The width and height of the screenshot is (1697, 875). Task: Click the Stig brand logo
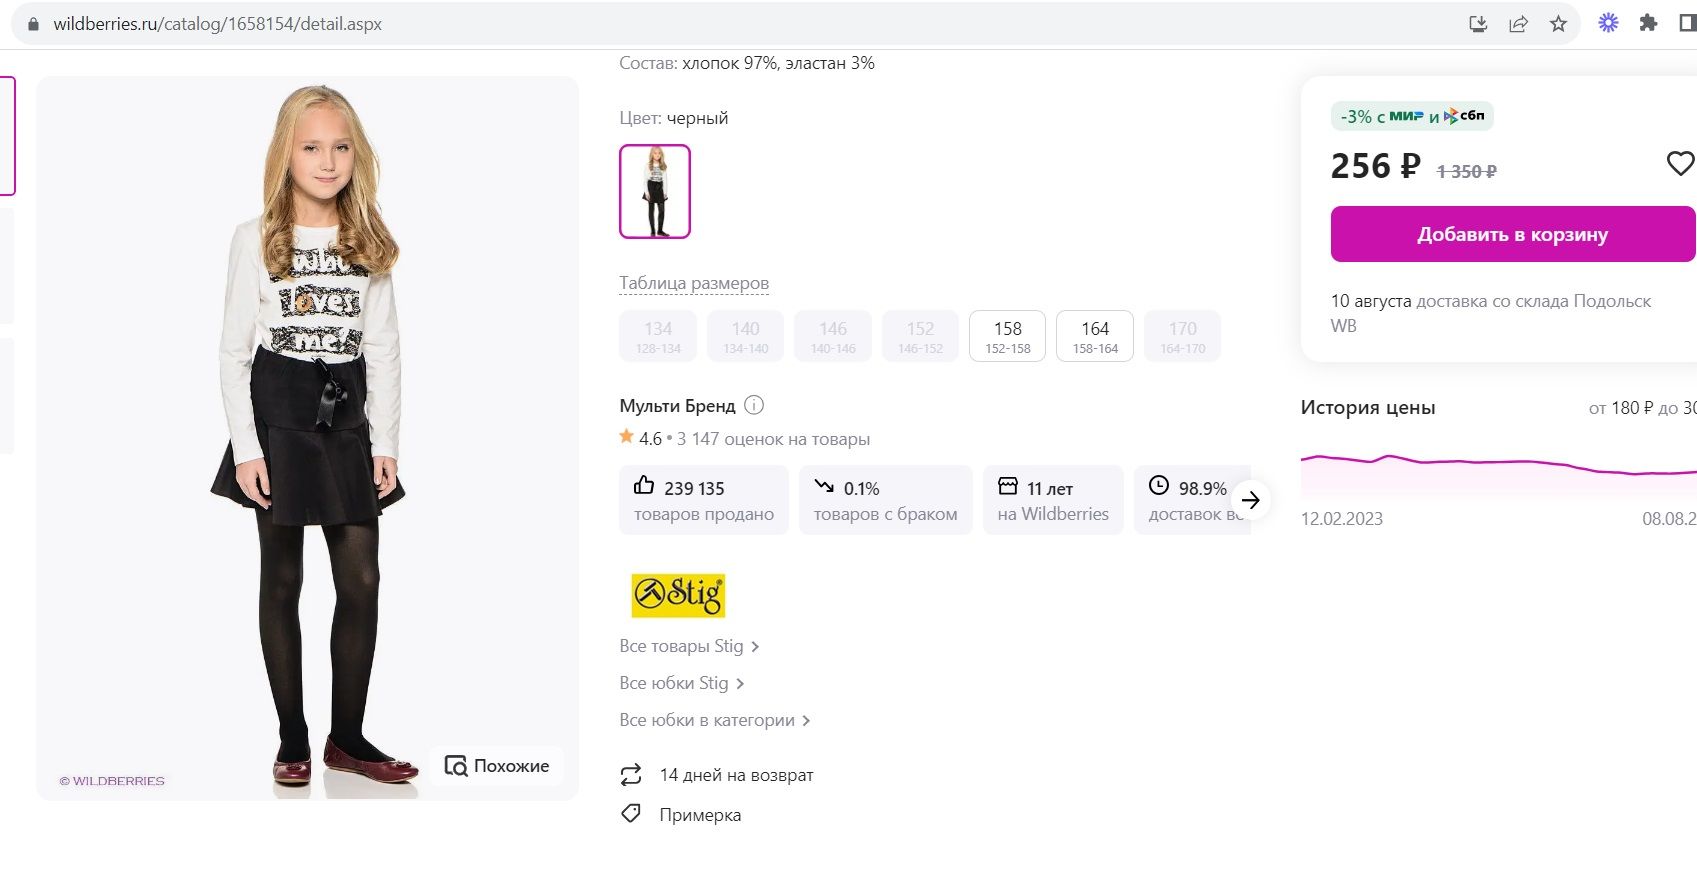point(678,595)
